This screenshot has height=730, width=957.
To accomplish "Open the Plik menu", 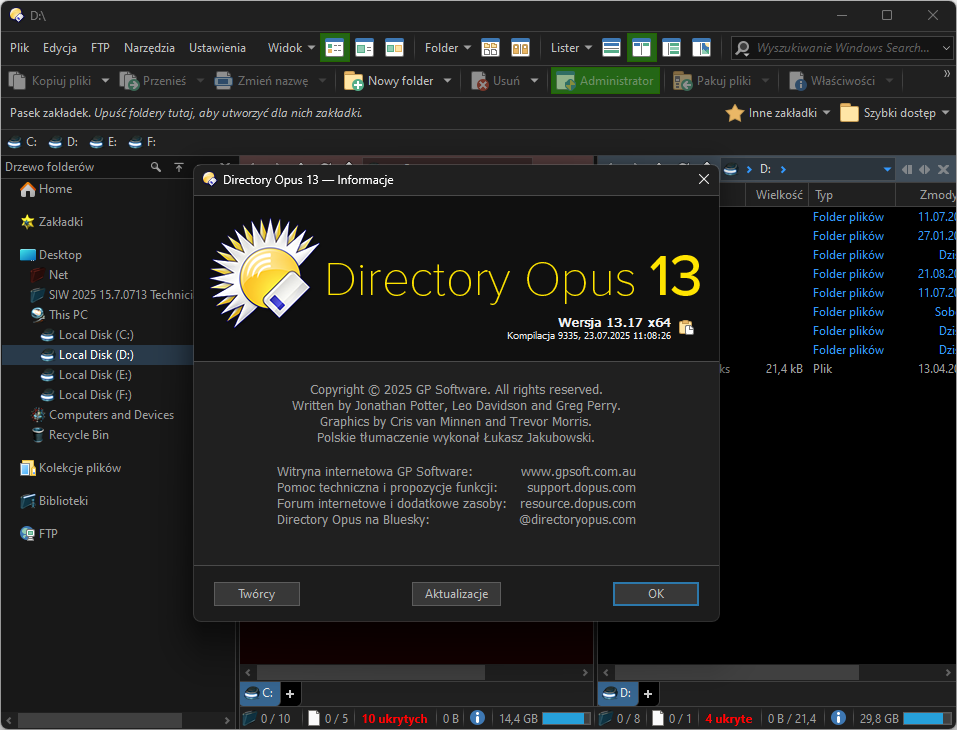I will [20, 48].
